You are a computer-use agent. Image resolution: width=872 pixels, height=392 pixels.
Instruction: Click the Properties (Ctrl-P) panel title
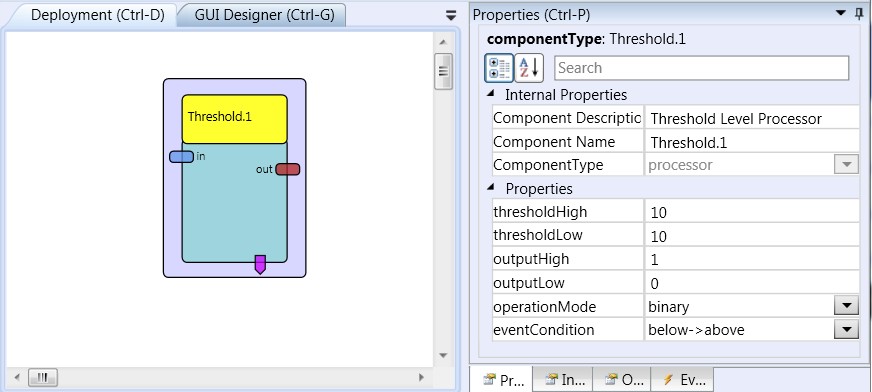(x=531, y=15)
